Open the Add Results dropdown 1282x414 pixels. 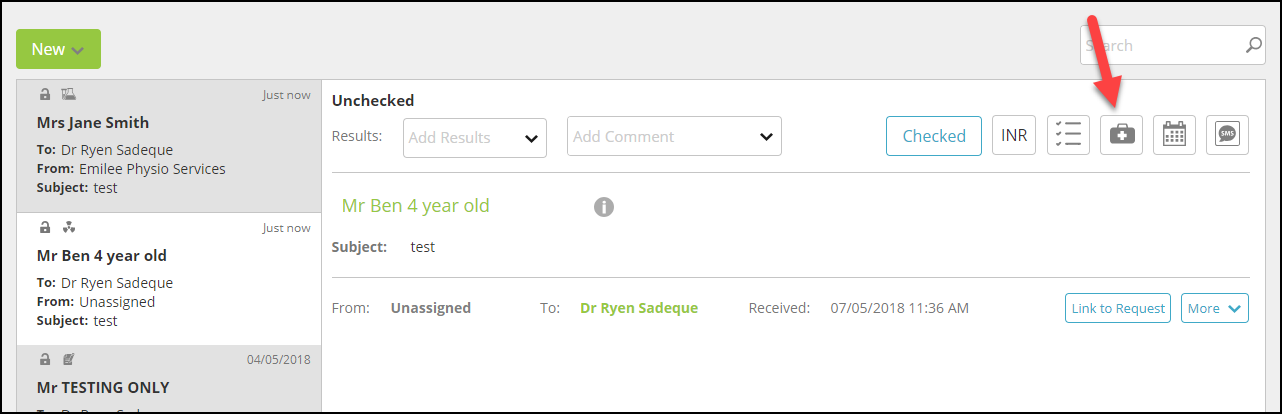point(475,137)
